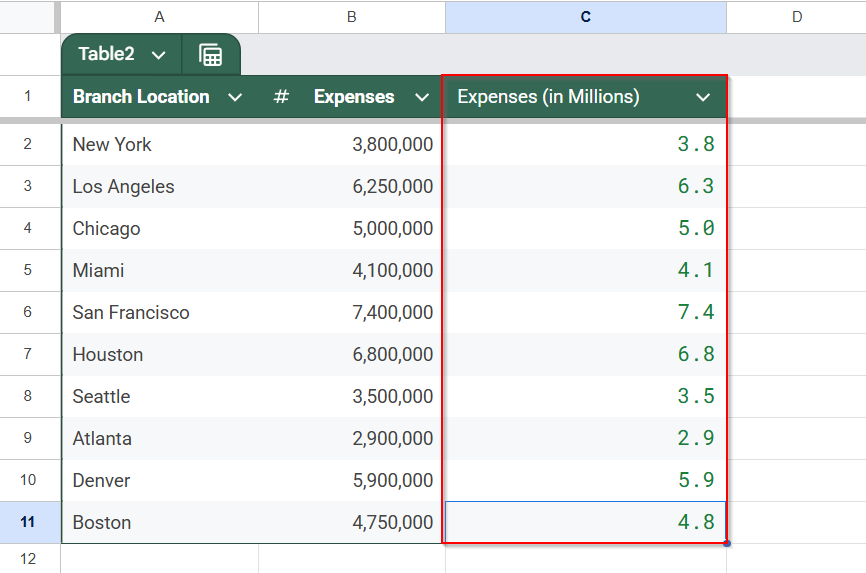Select column B header

click(352, 17)
